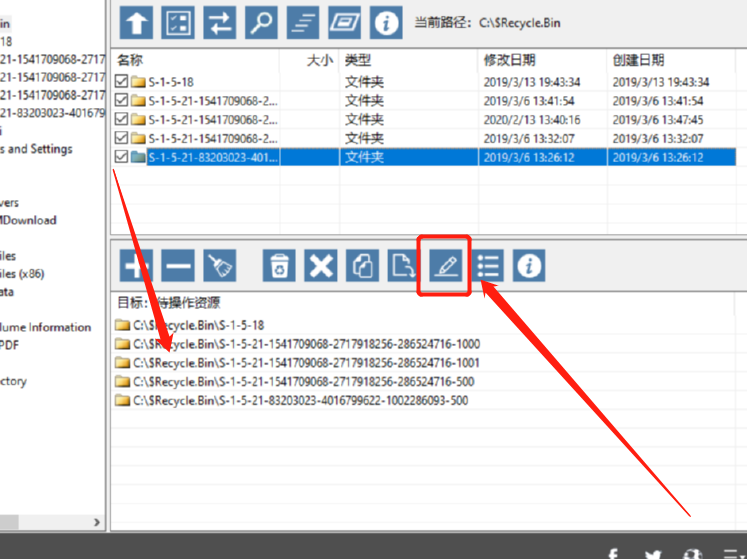Open 'PDF' in the folder tree
The image size is (747, 560).
(10, 346)
